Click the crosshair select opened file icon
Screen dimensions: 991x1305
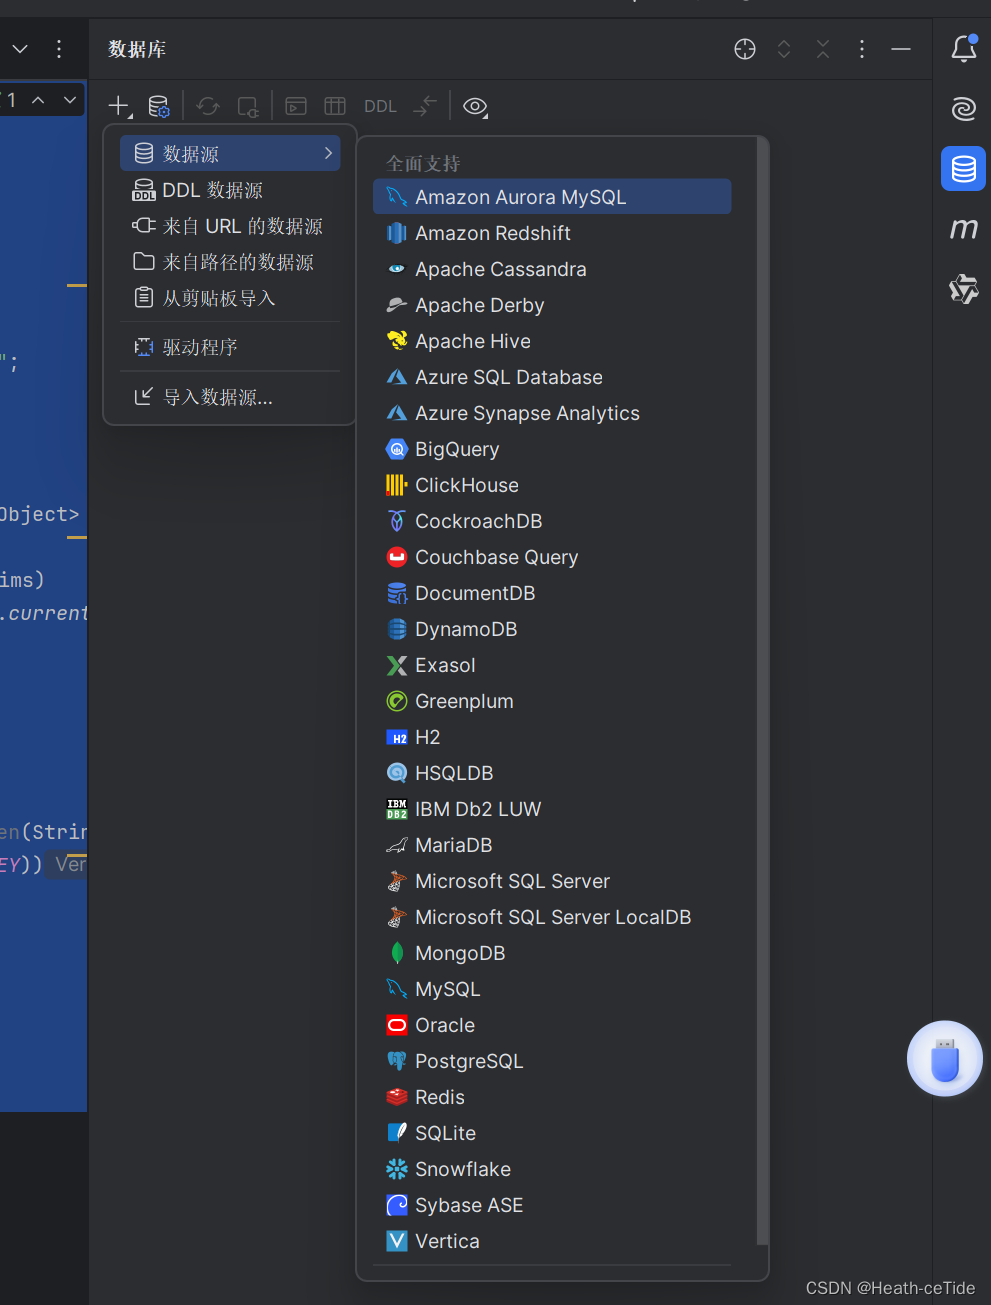(745, 49)
